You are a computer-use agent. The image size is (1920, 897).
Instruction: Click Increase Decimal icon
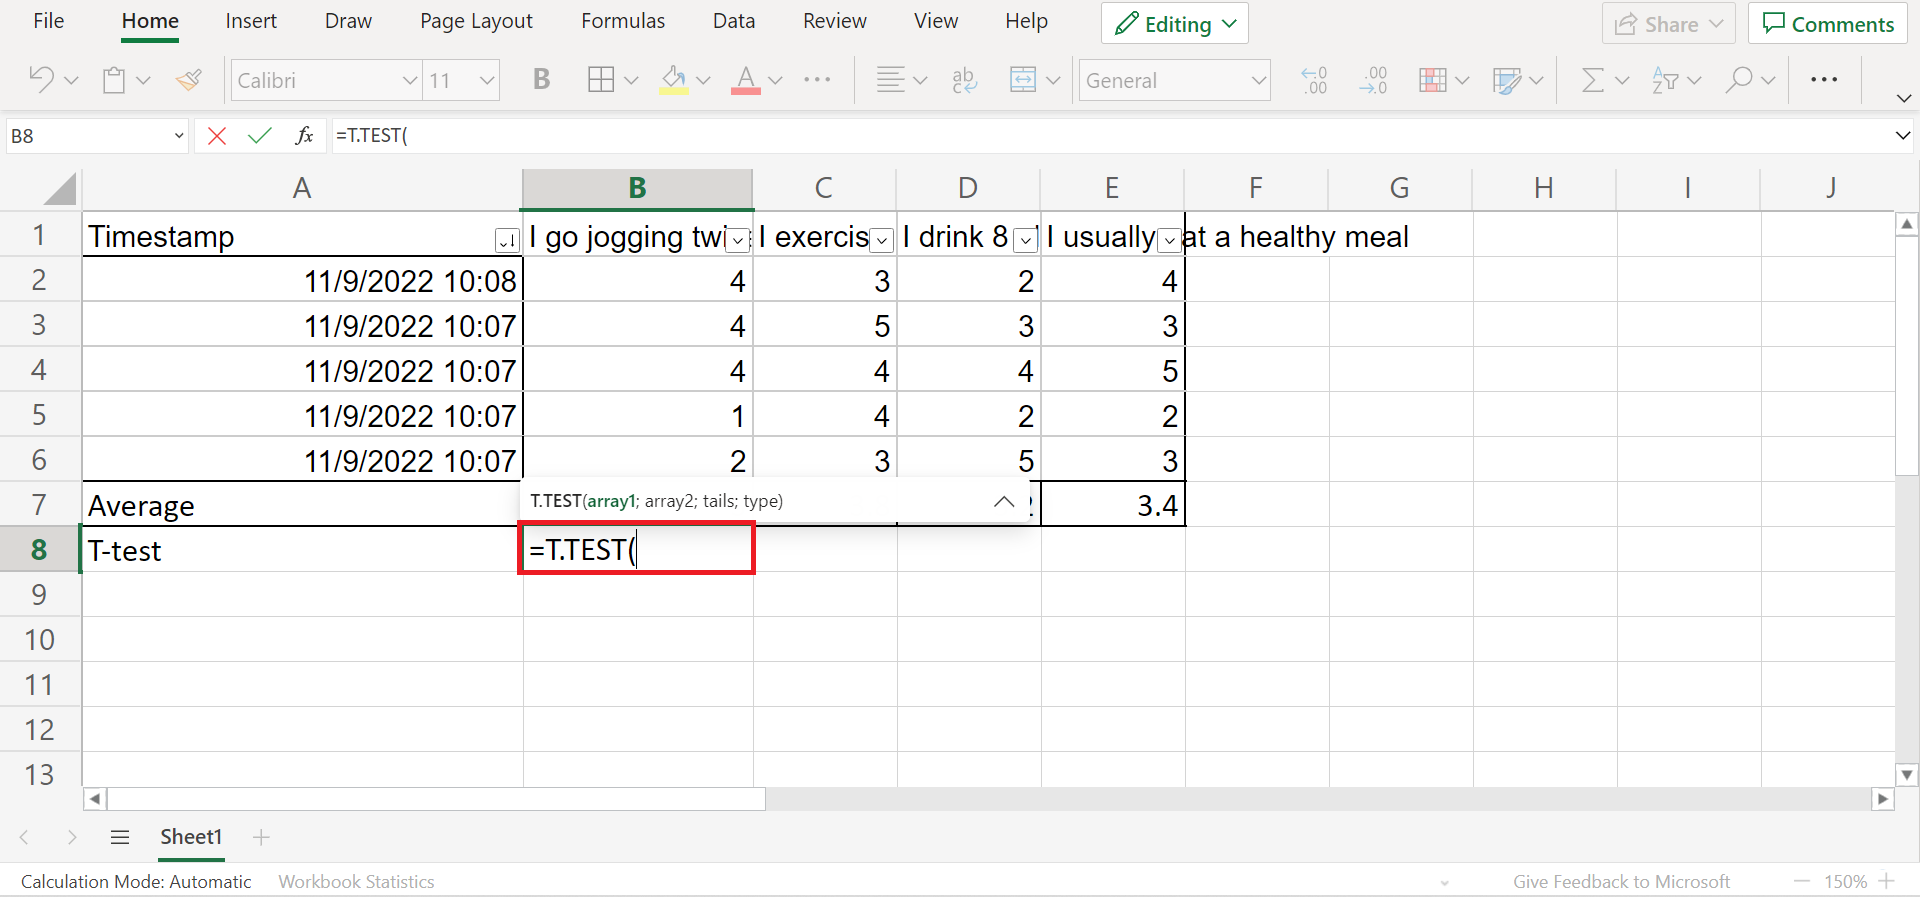click(x=1314, y=80)
